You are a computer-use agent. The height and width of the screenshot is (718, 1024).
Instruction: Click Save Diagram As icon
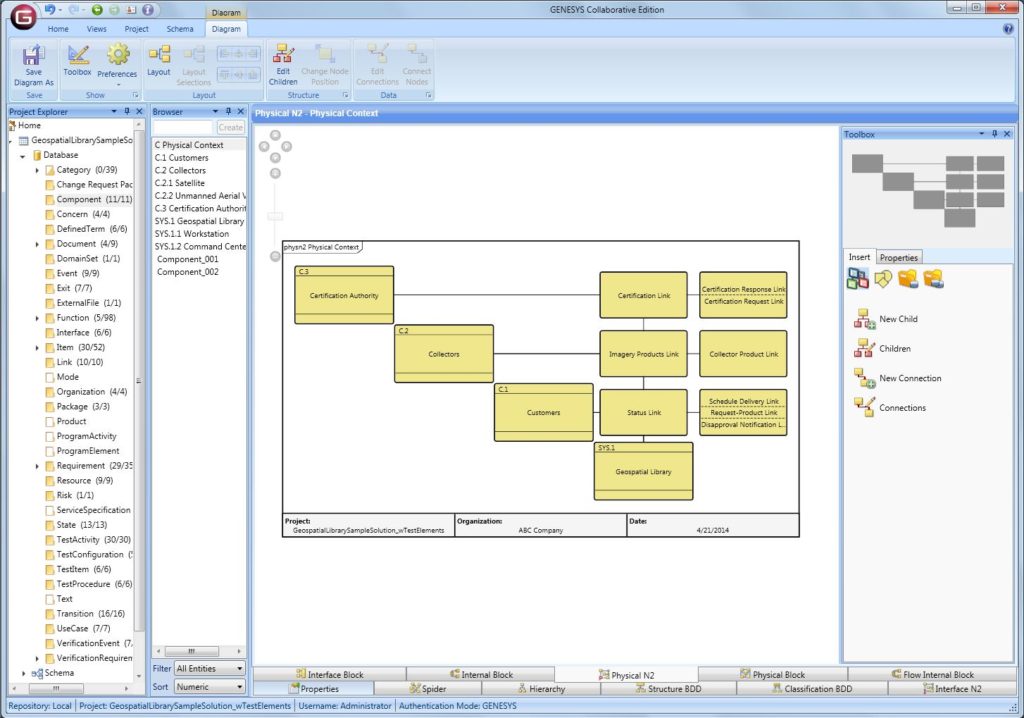[x=33, y=65]
